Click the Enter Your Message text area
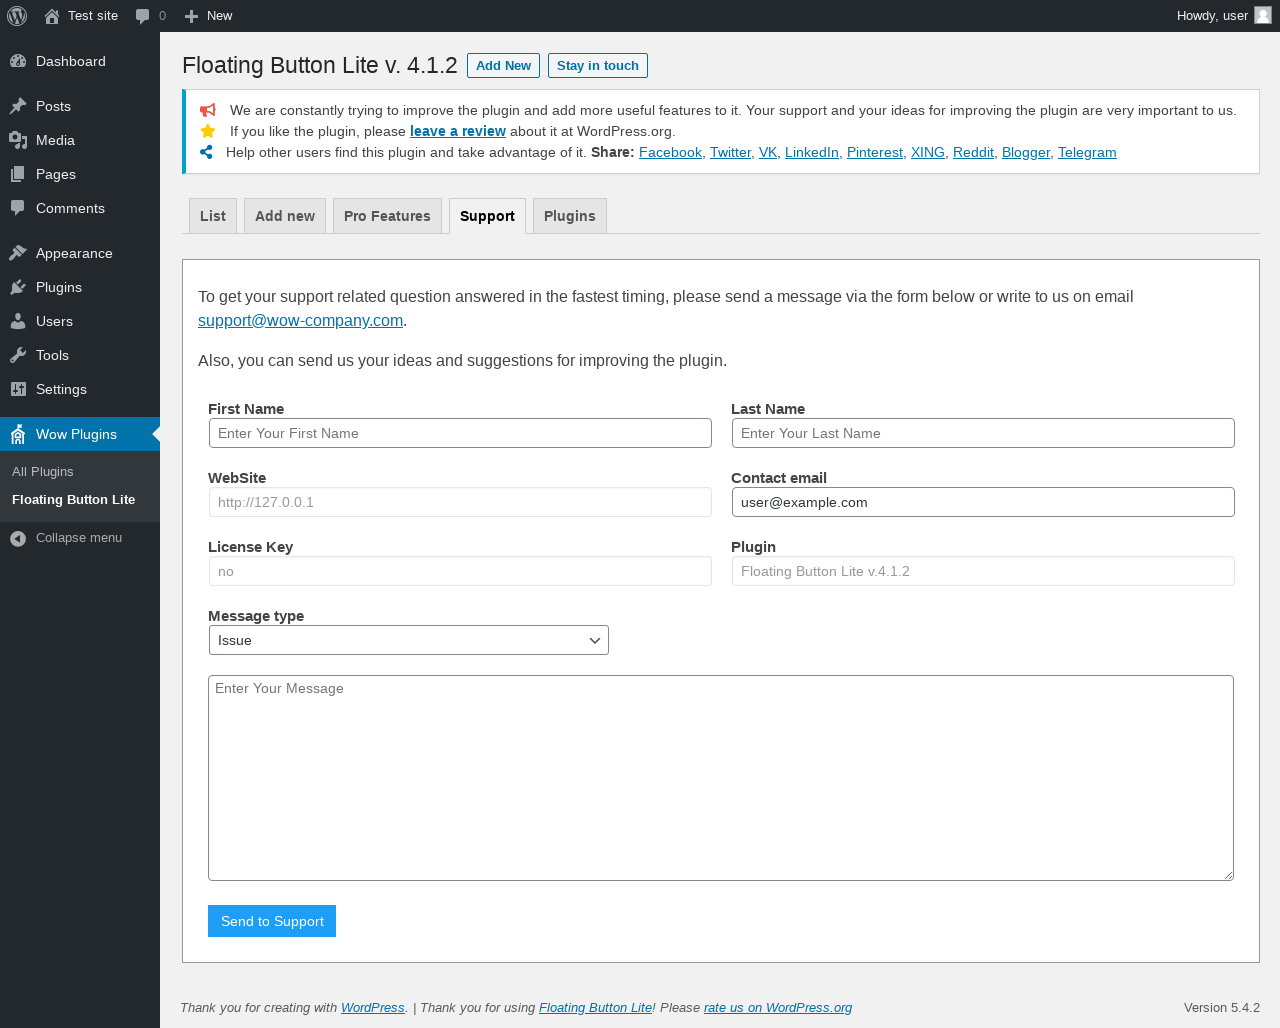 [x=720, y=778]
